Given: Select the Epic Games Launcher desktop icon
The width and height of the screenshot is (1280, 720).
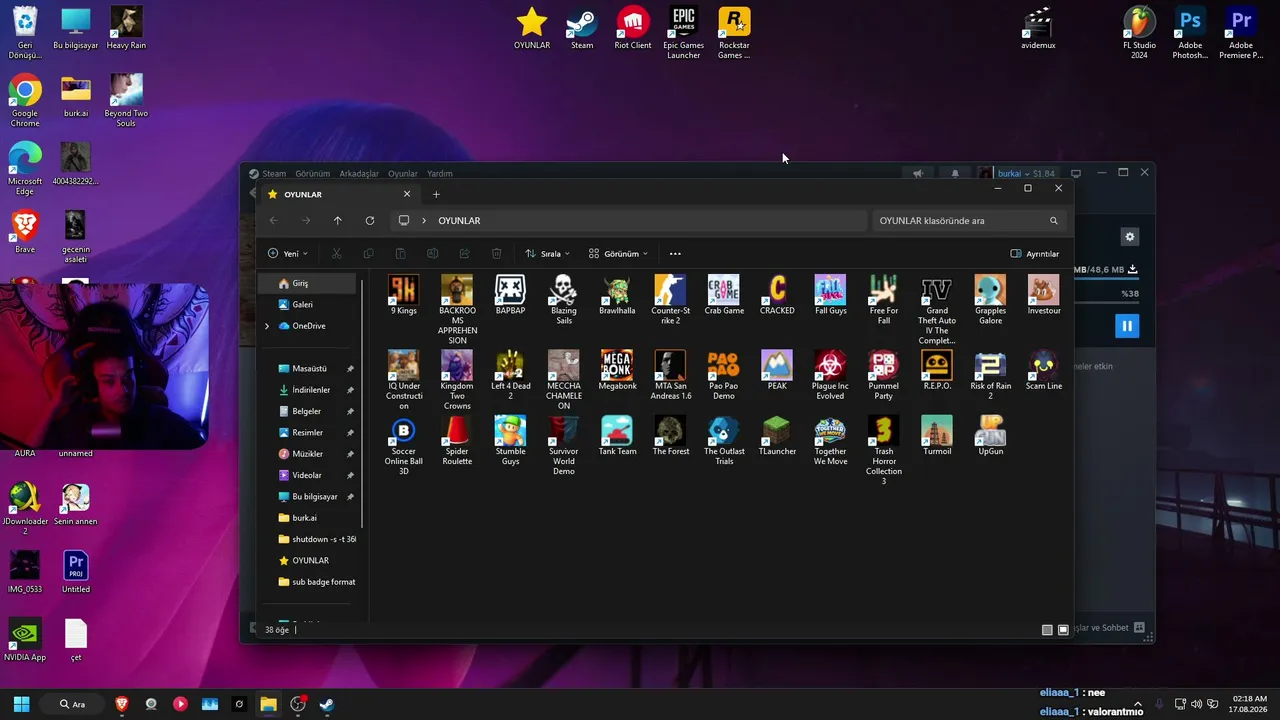Looking at the screenshot, I should click(684, 33).
